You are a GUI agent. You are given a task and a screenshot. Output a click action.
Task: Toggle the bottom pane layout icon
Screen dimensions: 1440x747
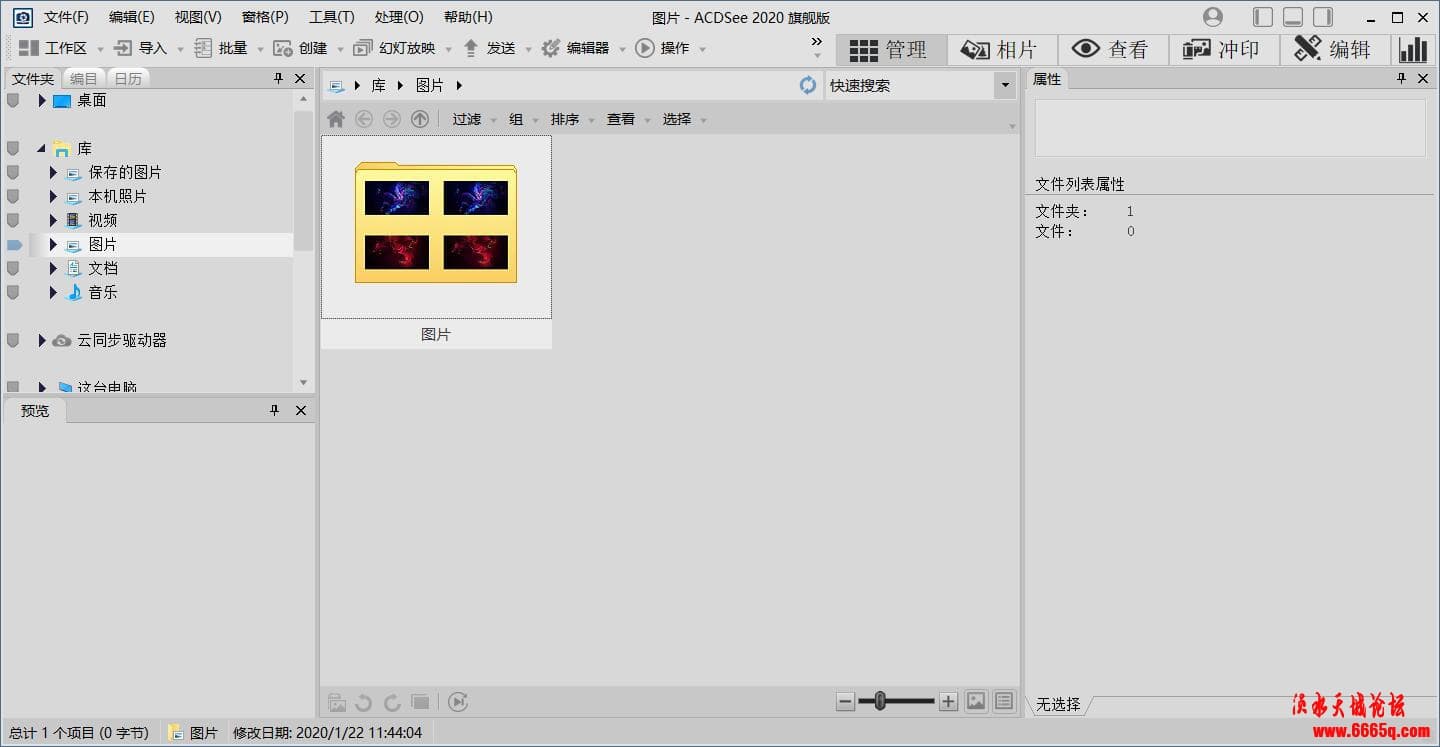[x=1293, y=17]
